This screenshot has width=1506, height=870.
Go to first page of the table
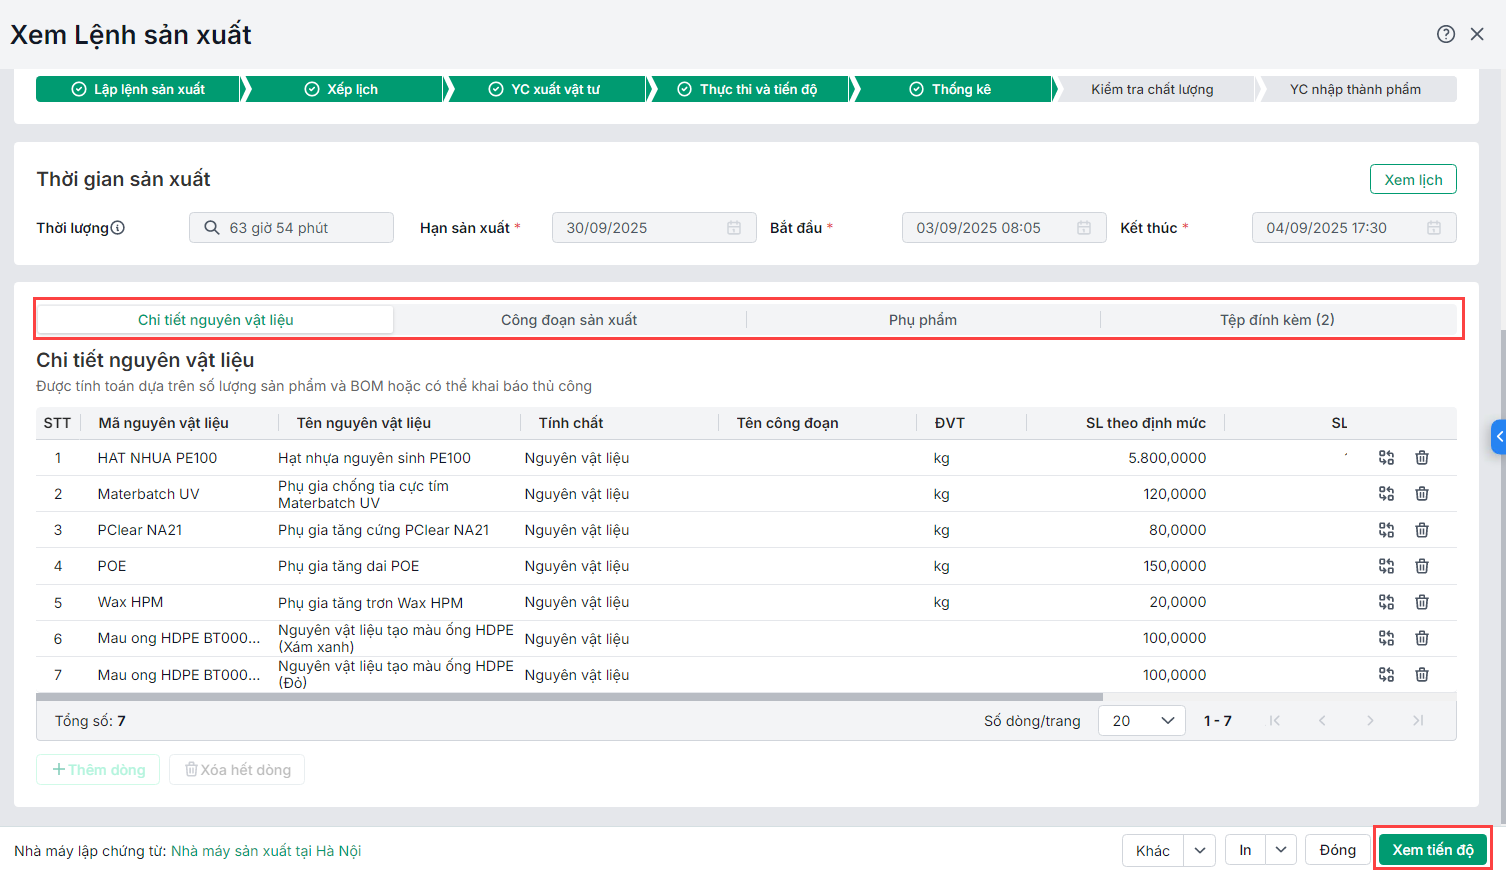[x=1274, y=721]
